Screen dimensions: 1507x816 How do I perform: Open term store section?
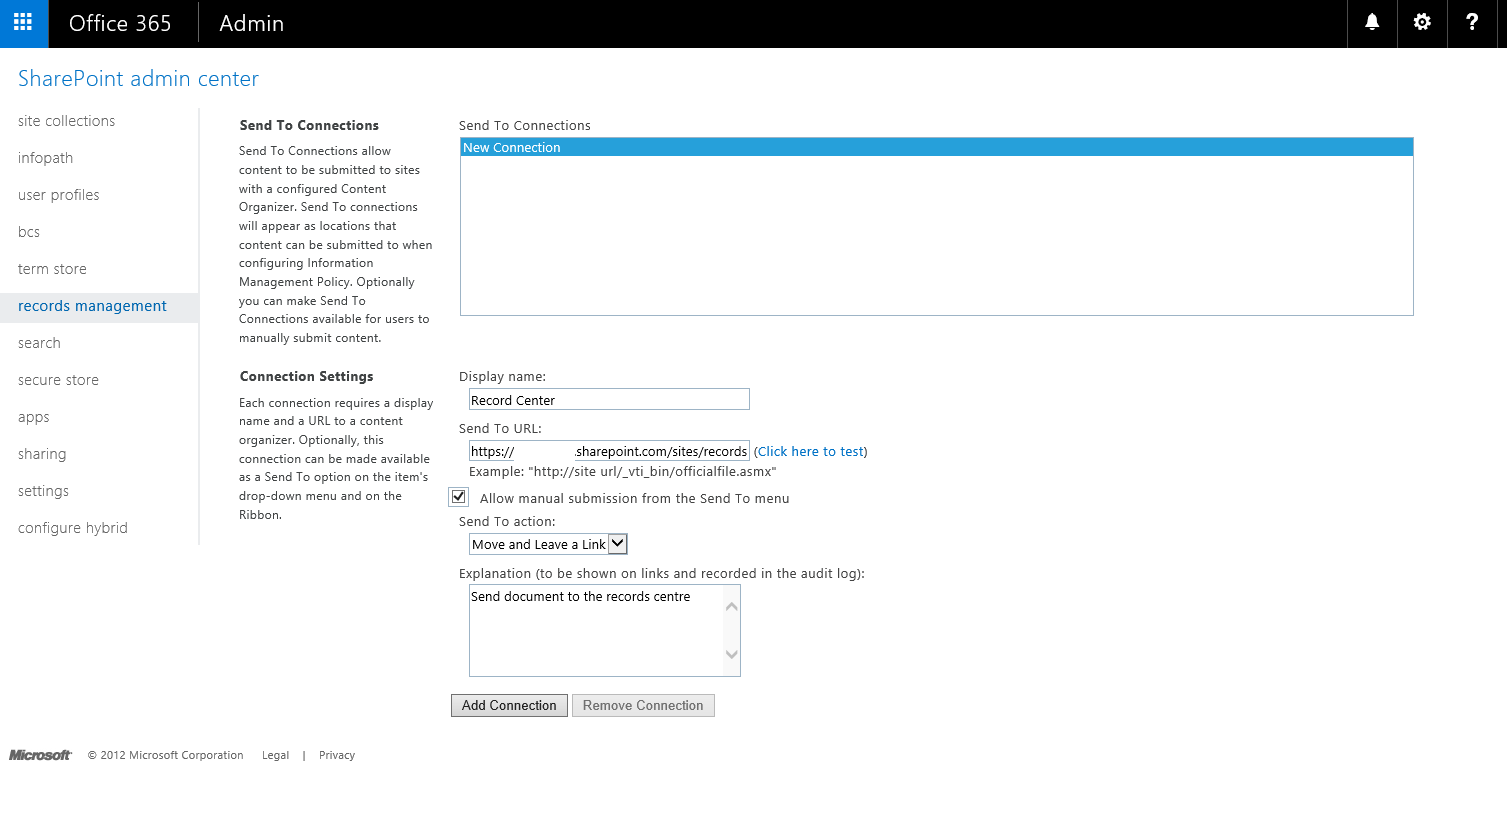[52, 269]
